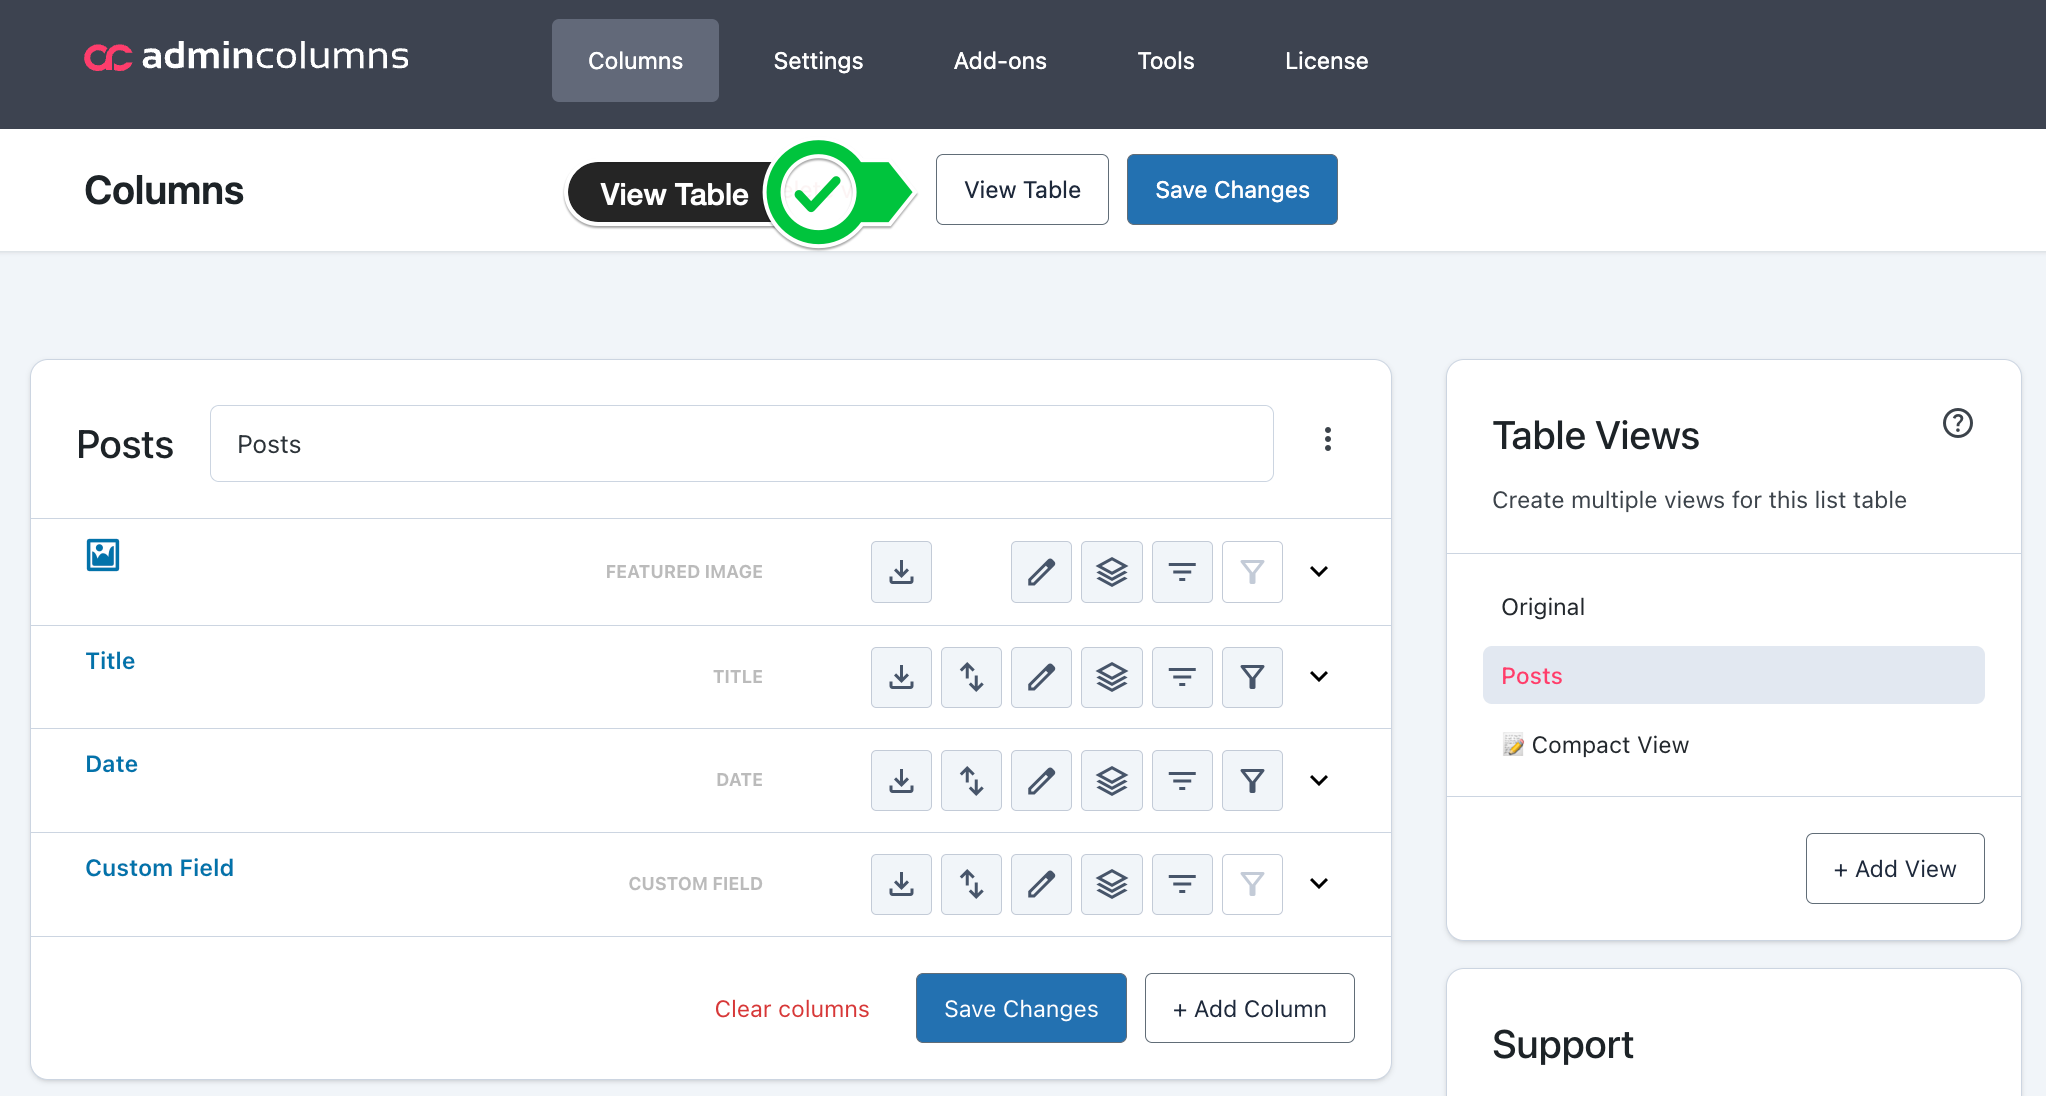
Task: Open the three-dot options menu for Posts
Action: tap(1328, 439)
